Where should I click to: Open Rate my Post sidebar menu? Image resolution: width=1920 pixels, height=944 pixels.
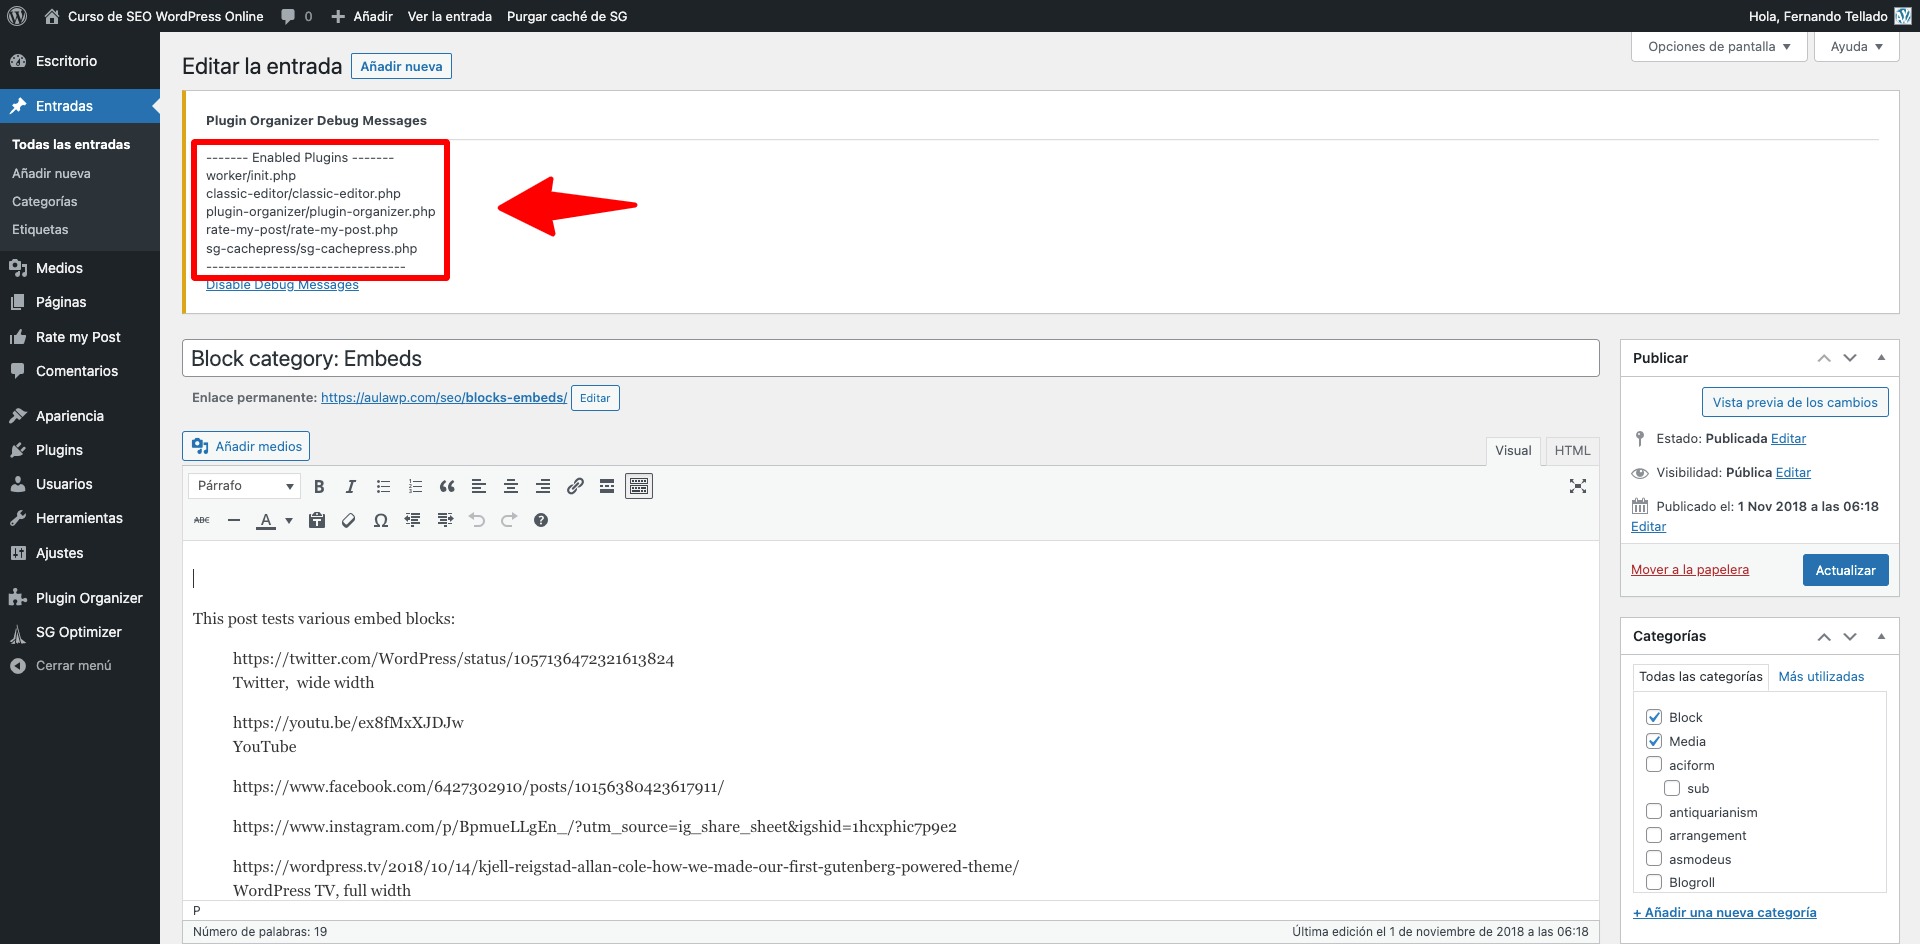click(80, 337)
